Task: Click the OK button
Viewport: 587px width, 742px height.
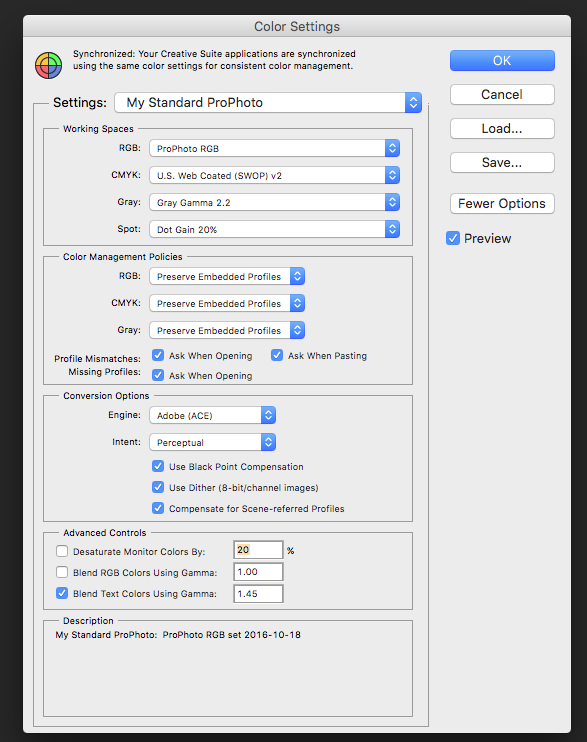Action: (x=502, y=61)
